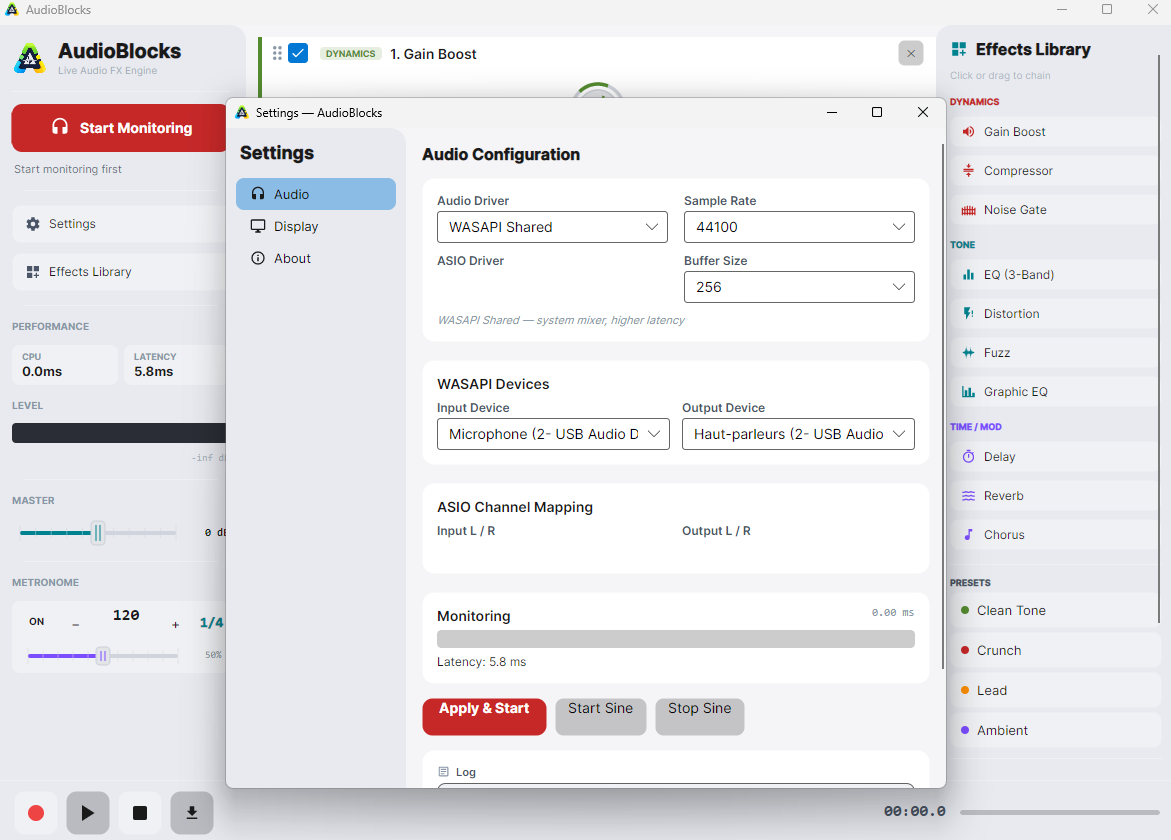Click the monitor icon beside Display

point(258,226)
